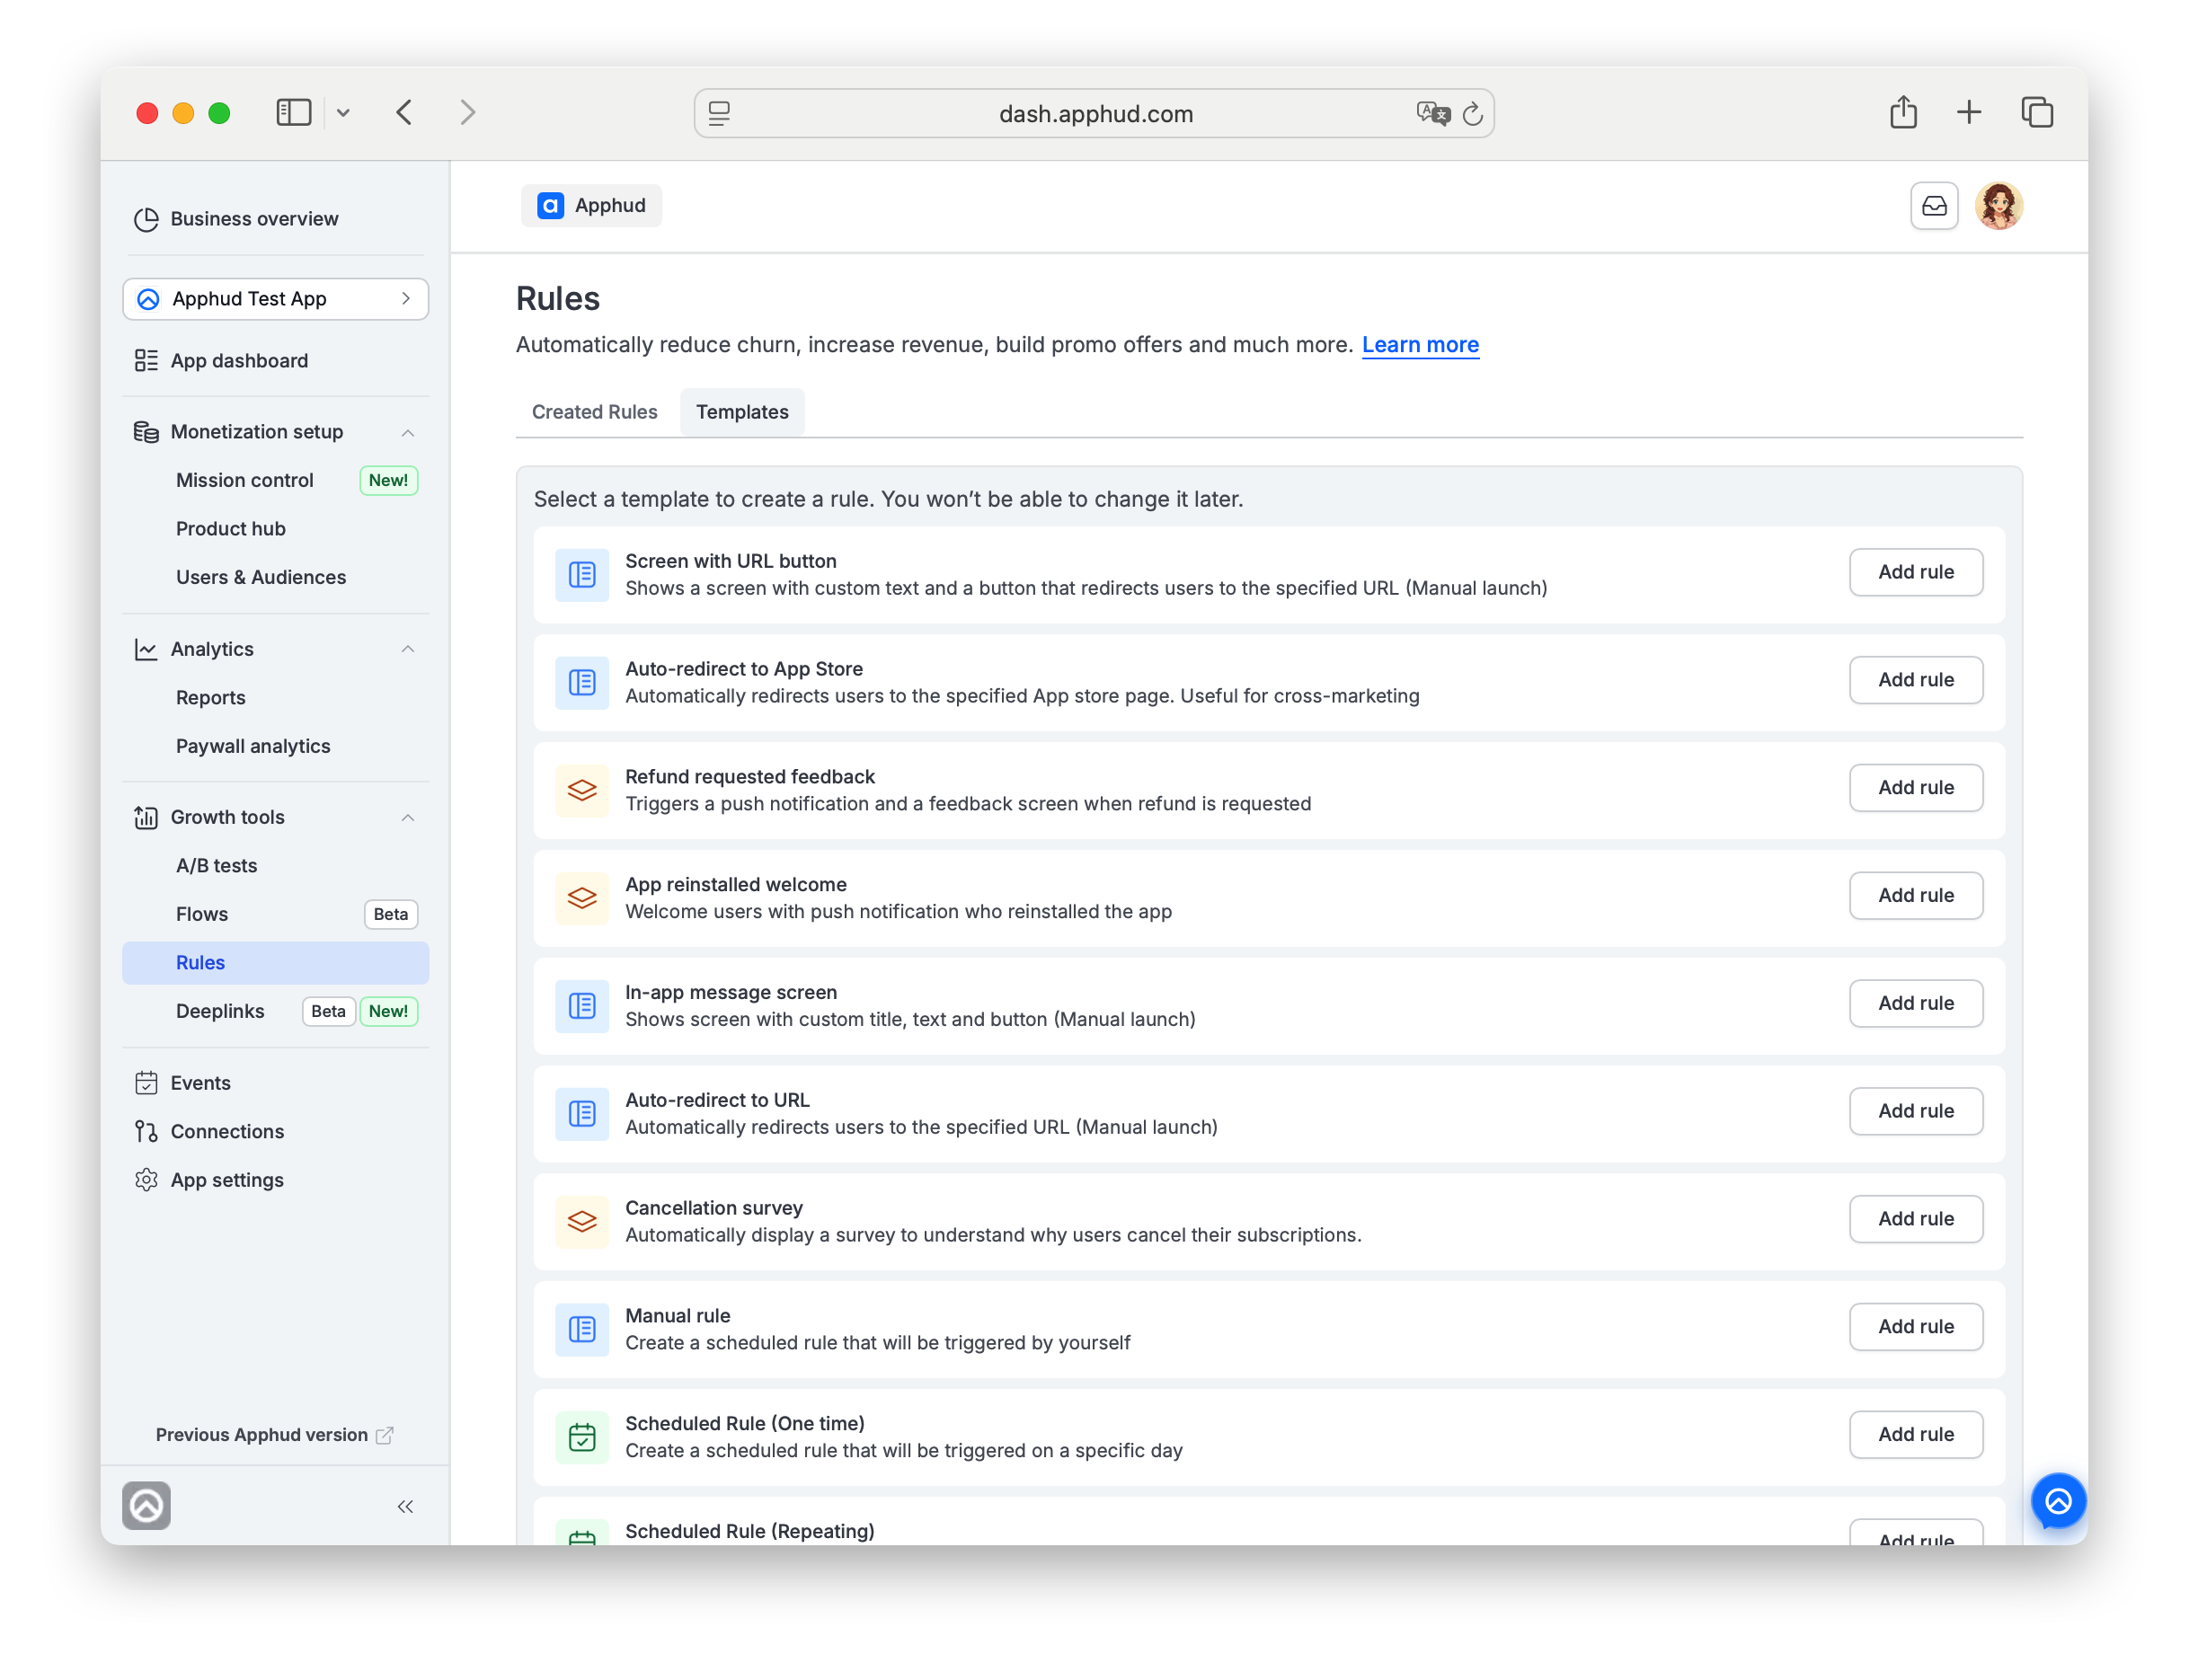Open Flows in Growth tools
Image resolution: width=2189 pixels, height=1680 pixels.
(x=276, y=914)
